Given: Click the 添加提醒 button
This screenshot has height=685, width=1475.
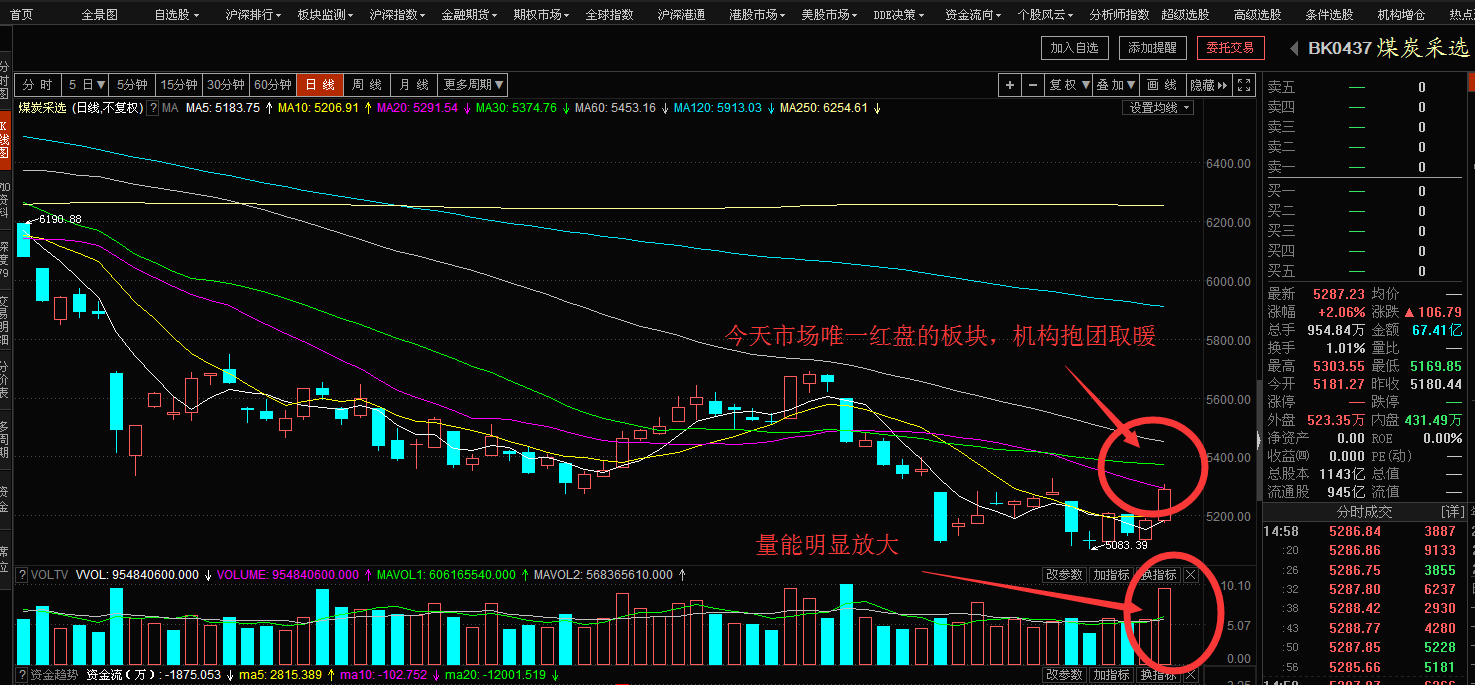Looking at the screenshot, I should [x=1153, y=47].
